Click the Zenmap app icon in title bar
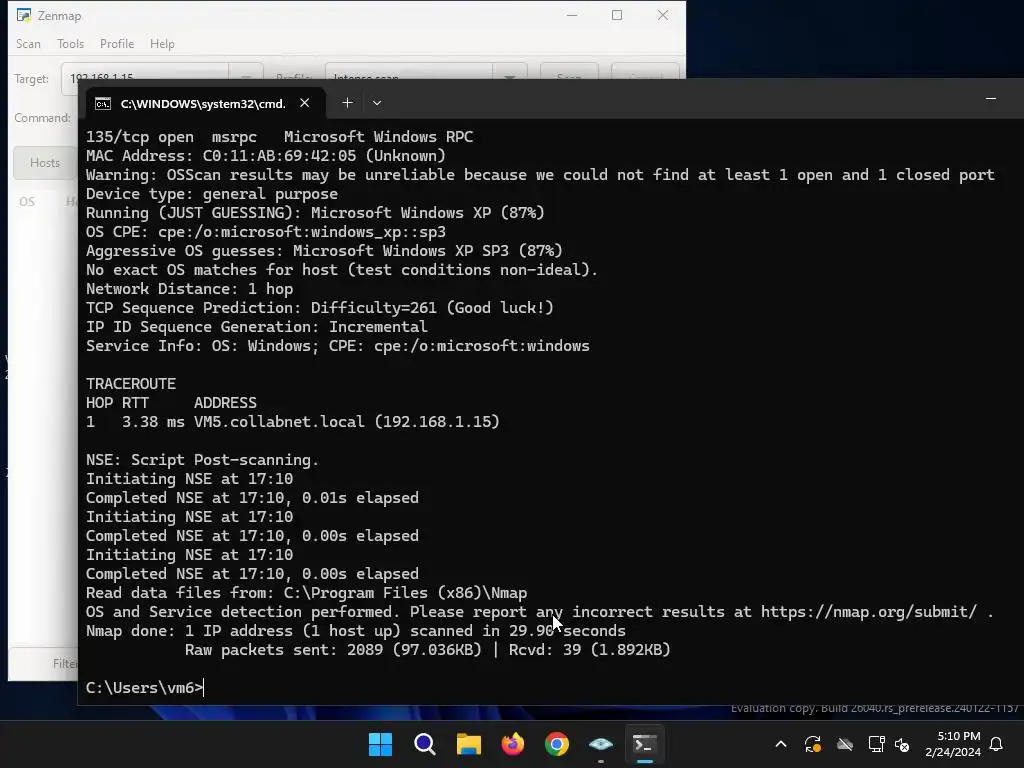 [24, 15]
